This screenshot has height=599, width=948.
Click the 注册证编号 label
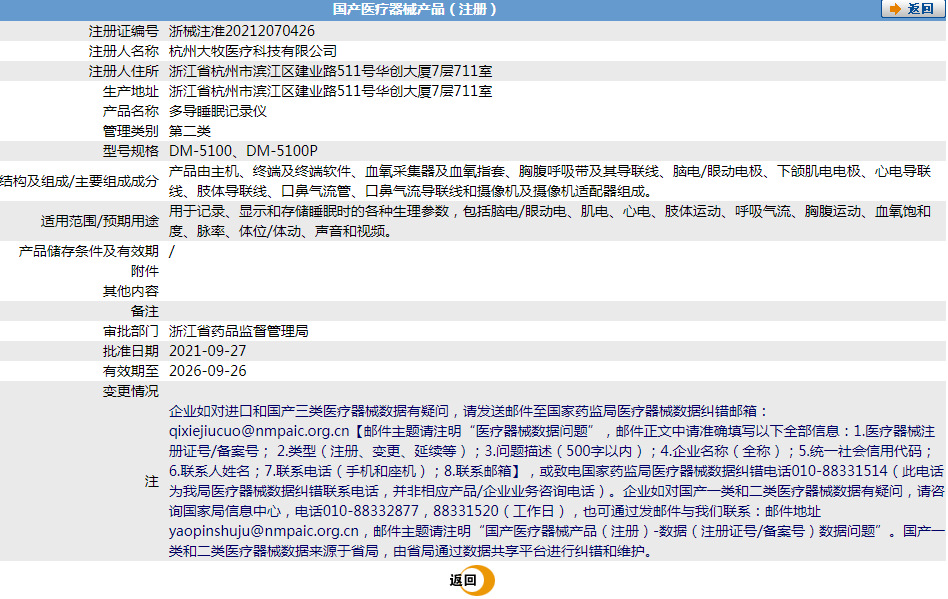tap(123, 31)
